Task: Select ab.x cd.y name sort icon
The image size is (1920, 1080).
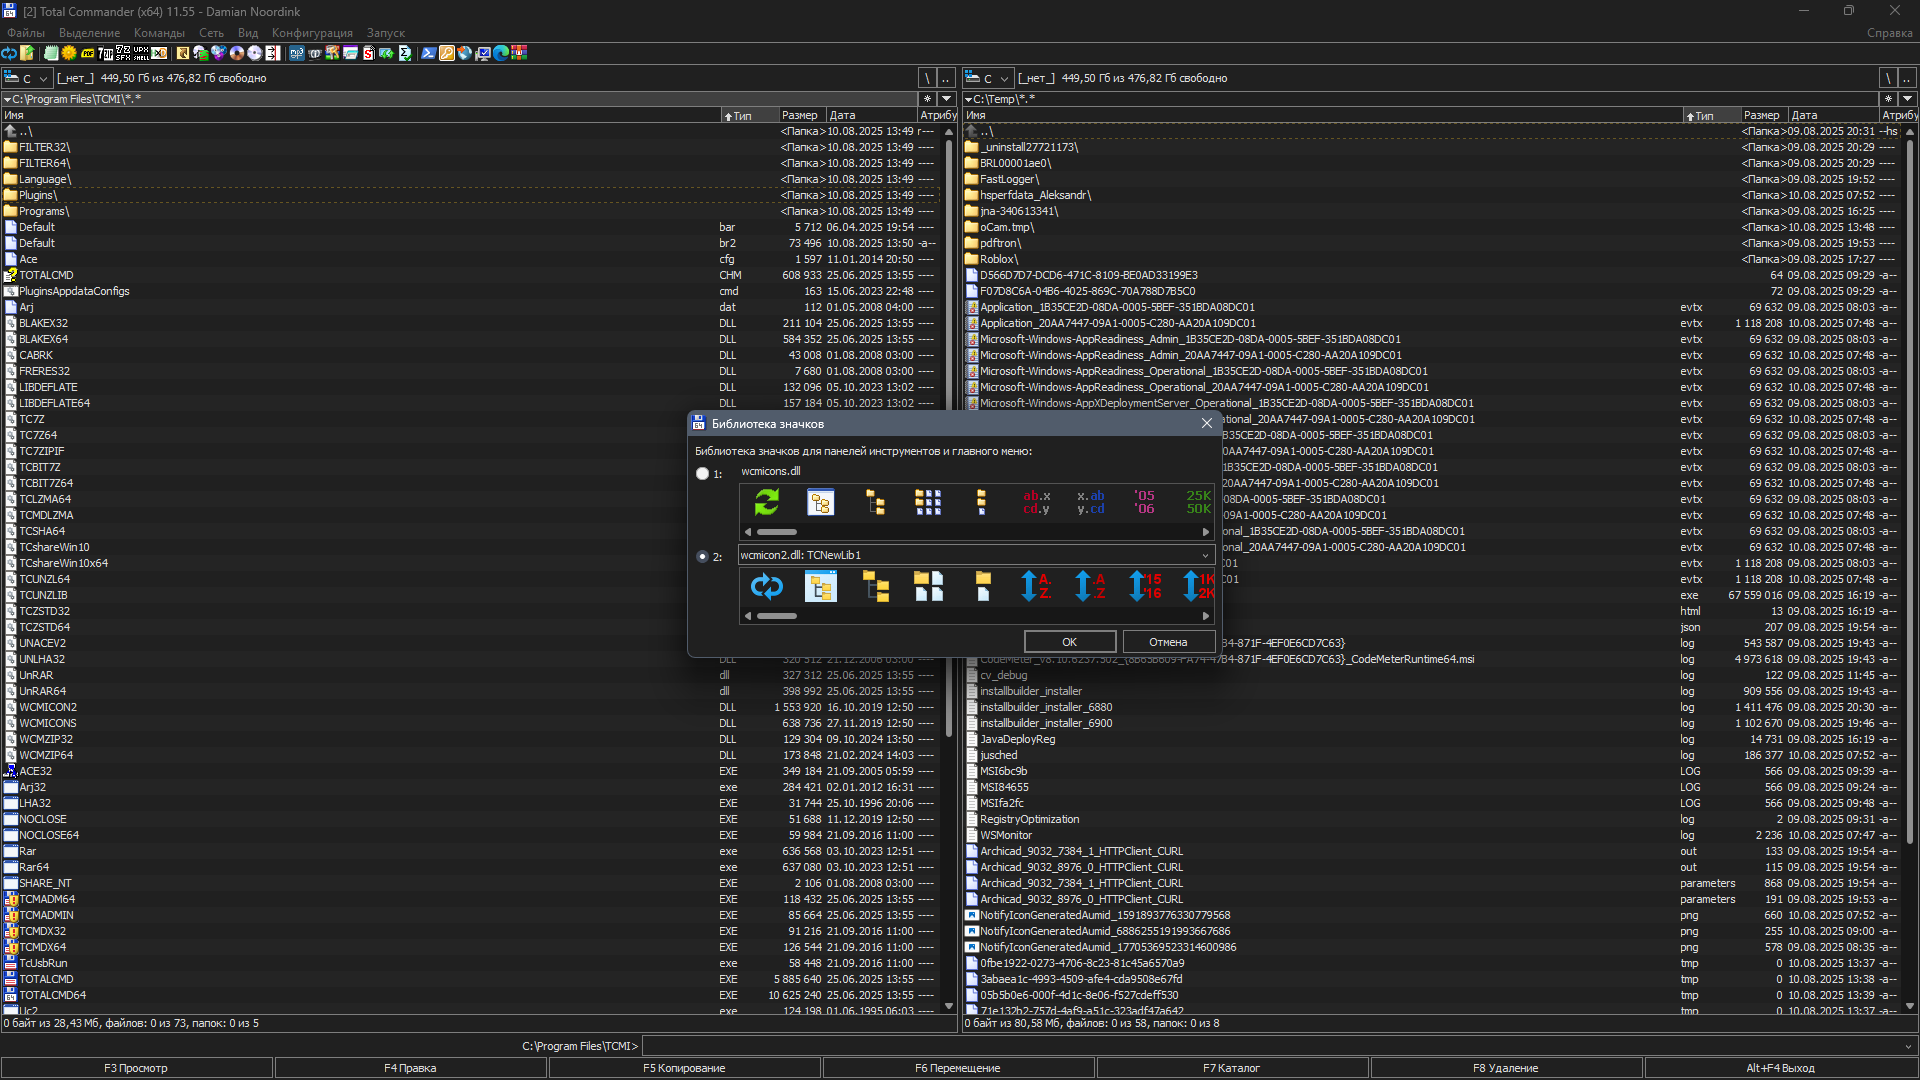Action: (x=1037, y=502)
